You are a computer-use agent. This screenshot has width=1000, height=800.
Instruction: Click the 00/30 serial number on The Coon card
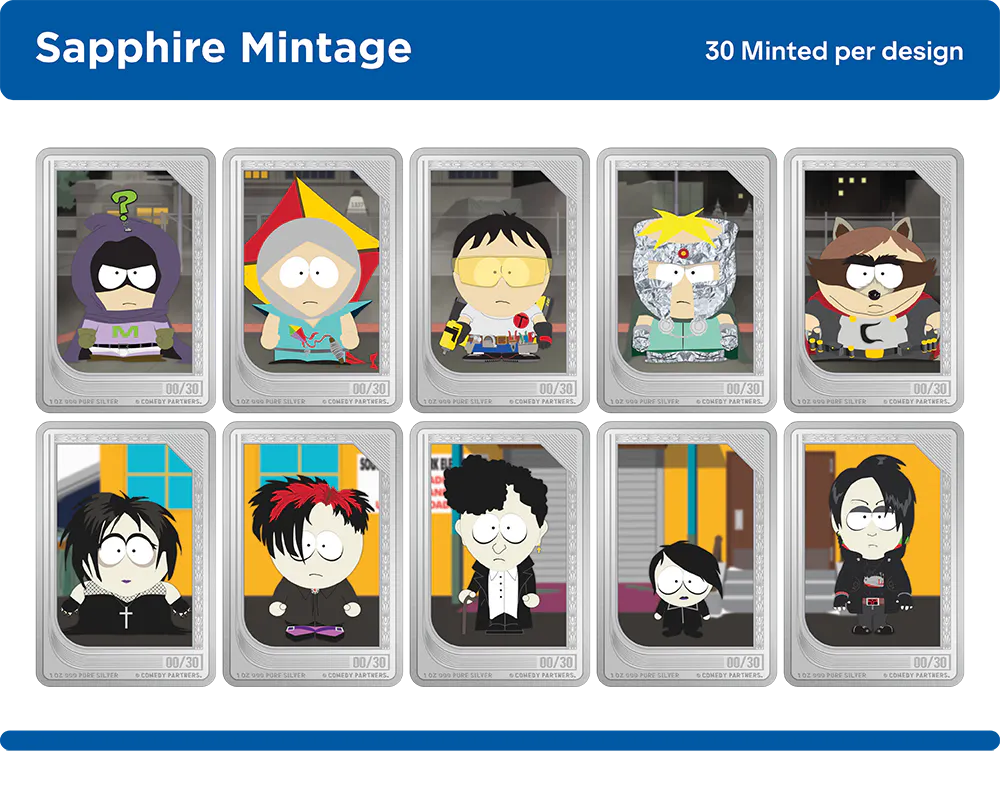930,389
